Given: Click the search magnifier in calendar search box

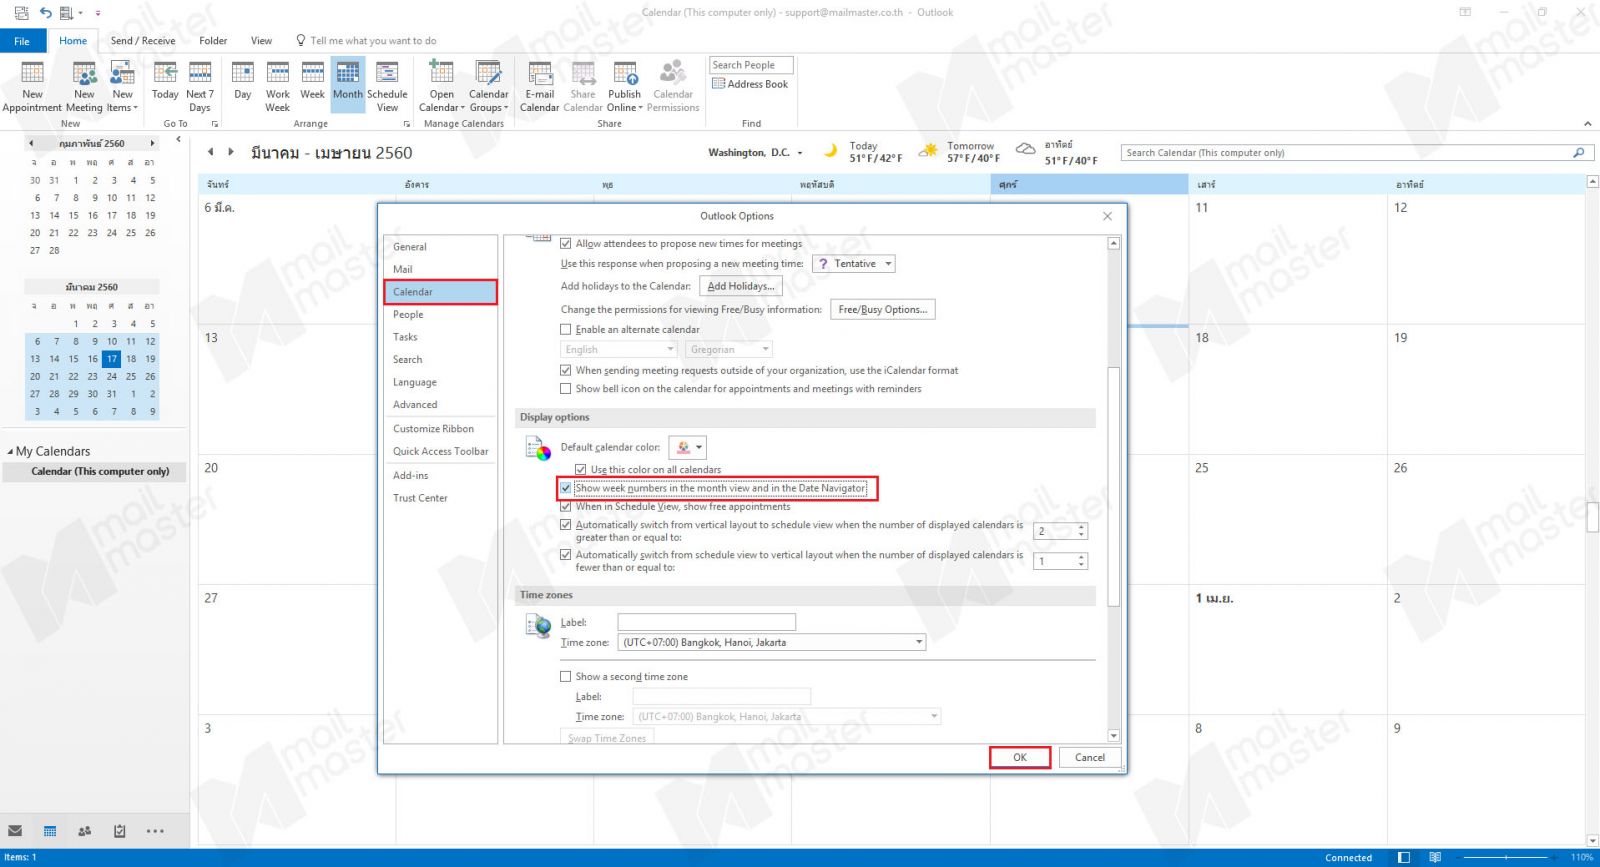Looking at the screenshot, I should (1579, 153).
